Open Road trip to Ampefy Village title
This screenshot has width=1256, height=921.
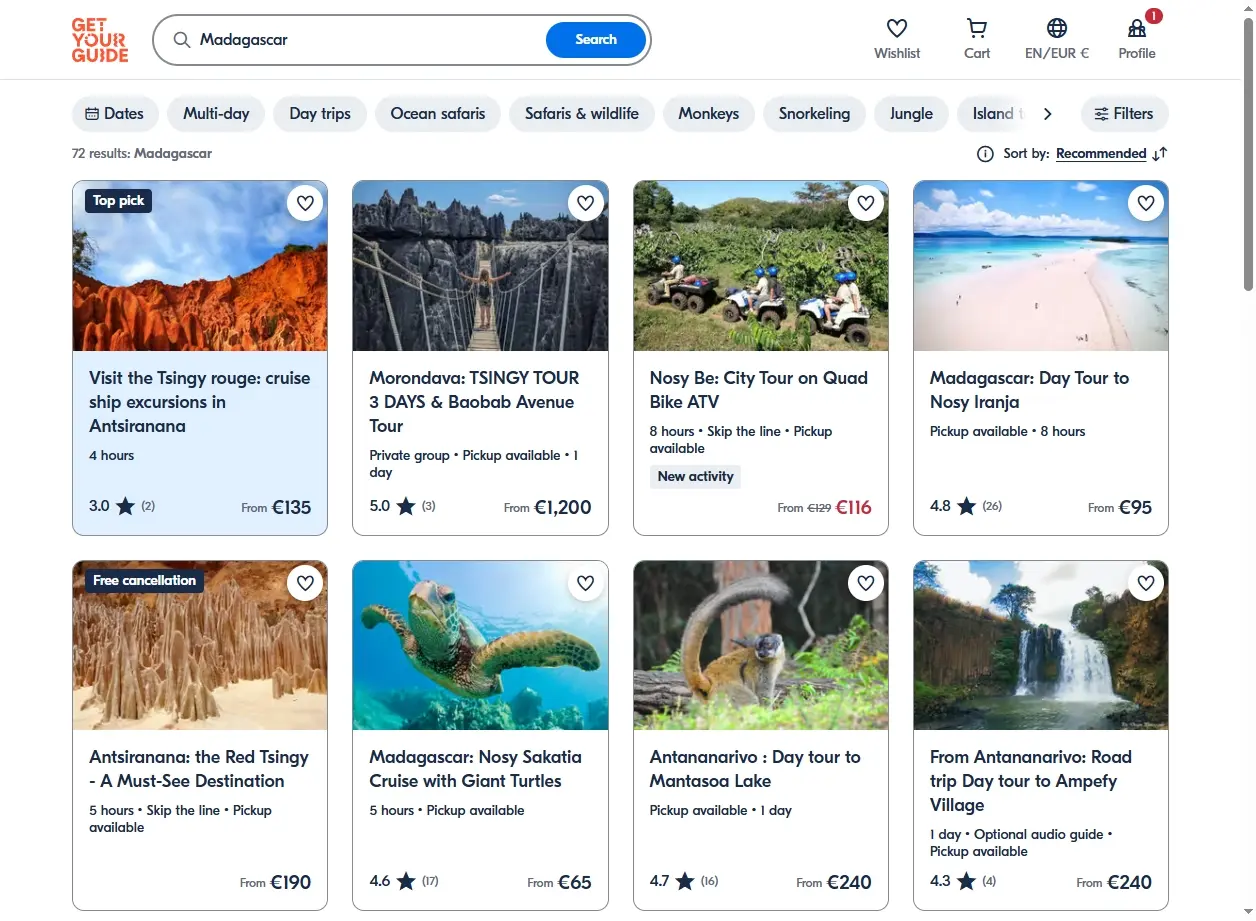click(1031, 781)
